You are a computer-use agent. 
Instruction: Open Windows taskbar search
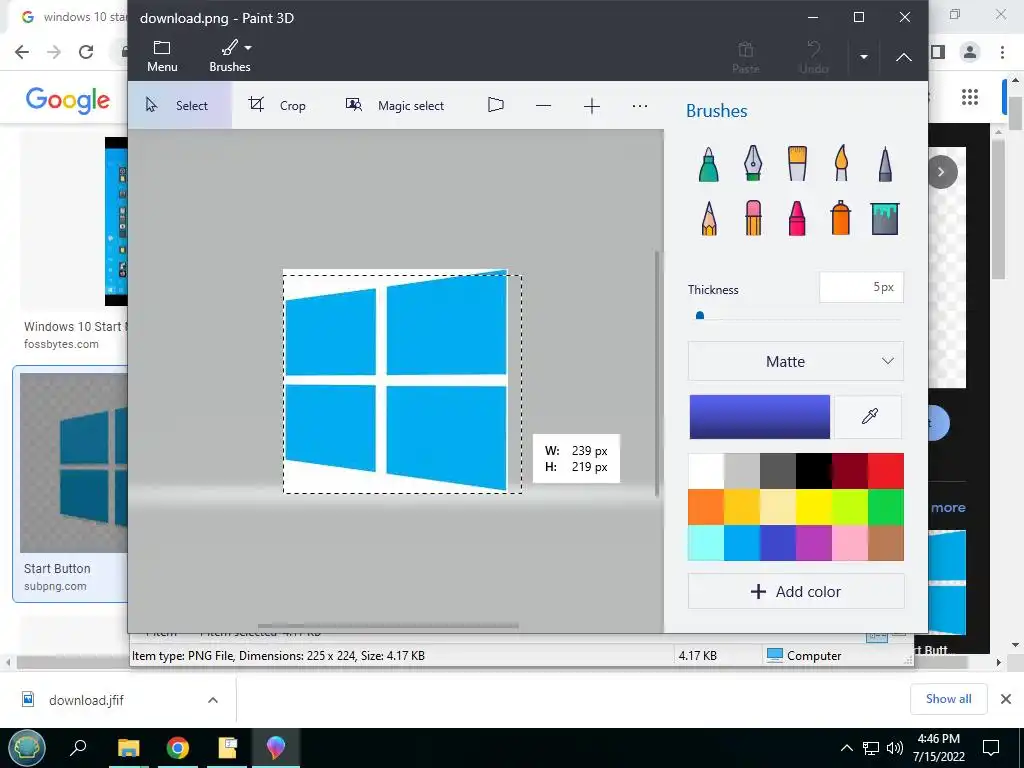[78, 748]
